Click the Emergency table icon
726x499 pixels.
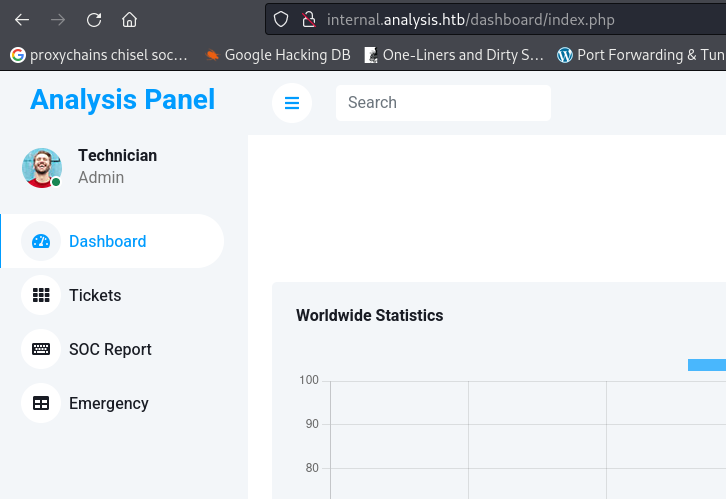[41, 403]
